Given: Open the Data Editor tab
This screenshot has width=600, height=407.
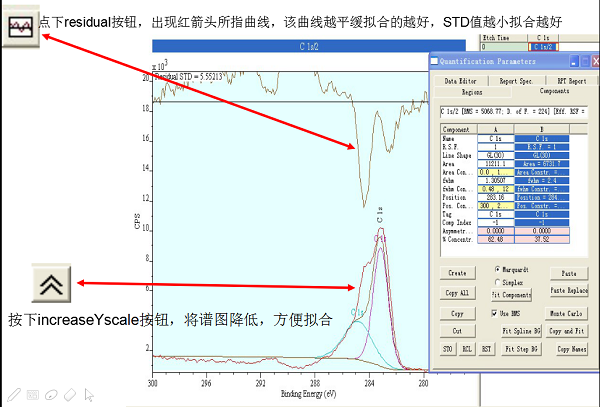Looking at the screenshot, I should click(x=459, y=80).
